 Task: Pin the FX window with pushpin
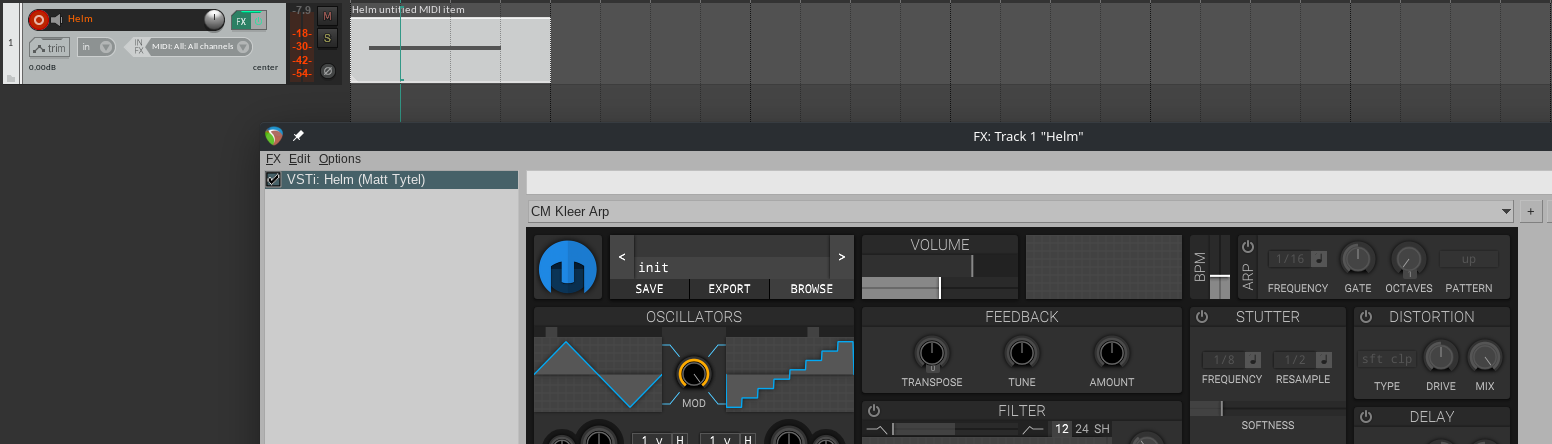tap(298, 136)
